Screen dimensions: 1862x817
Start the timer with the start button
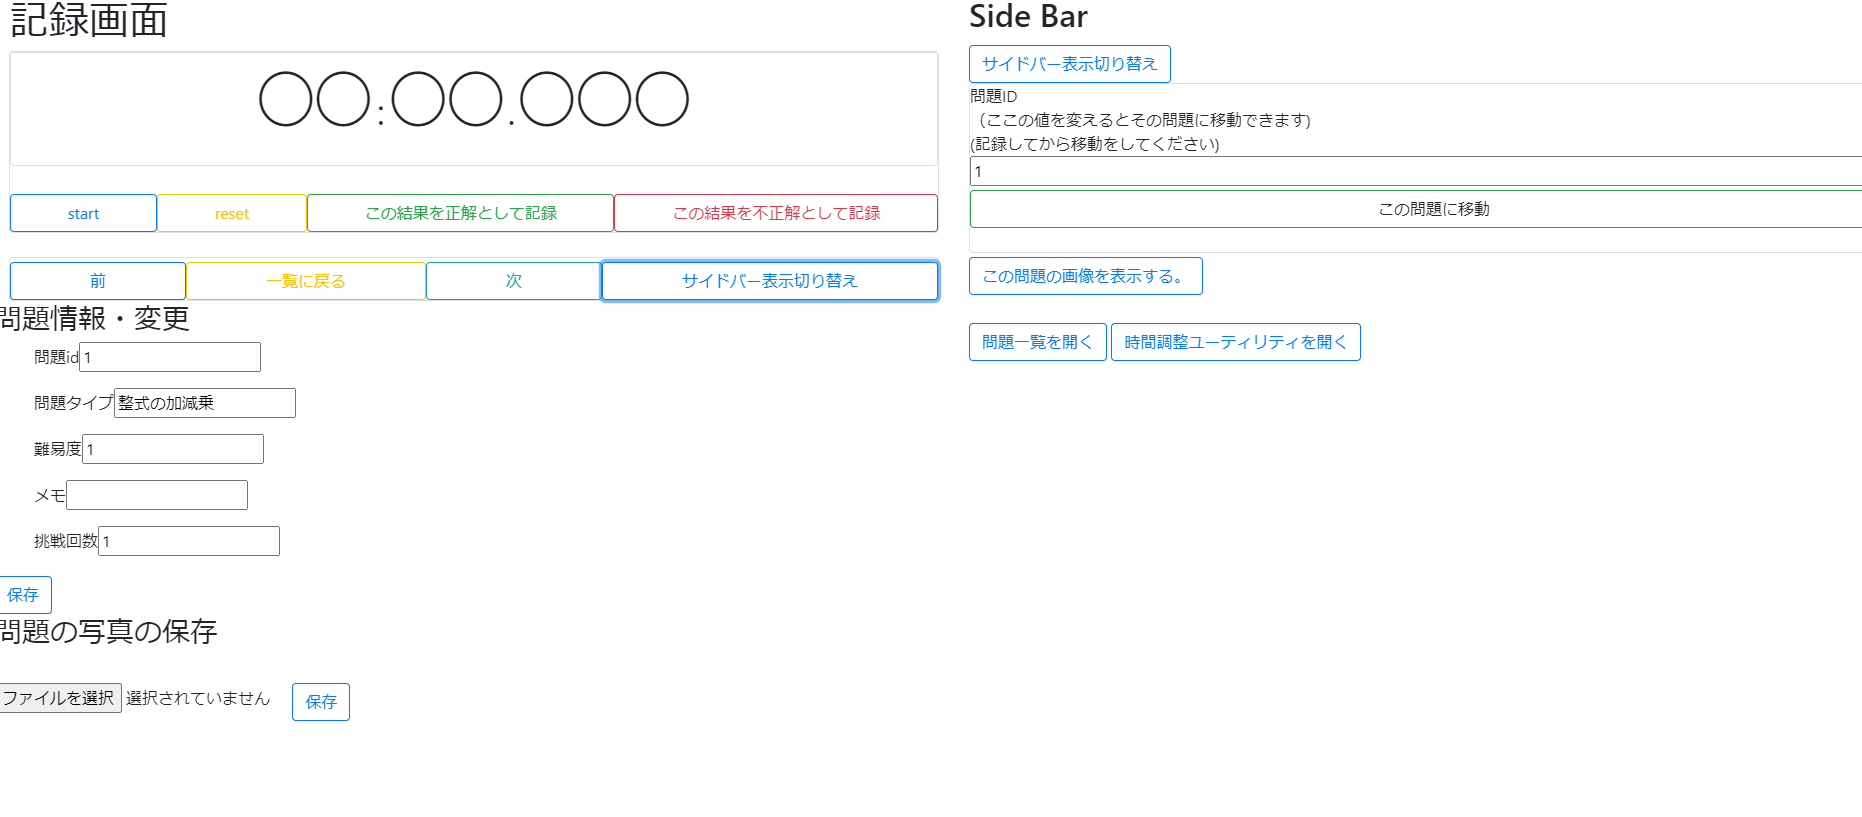[83, 213]
